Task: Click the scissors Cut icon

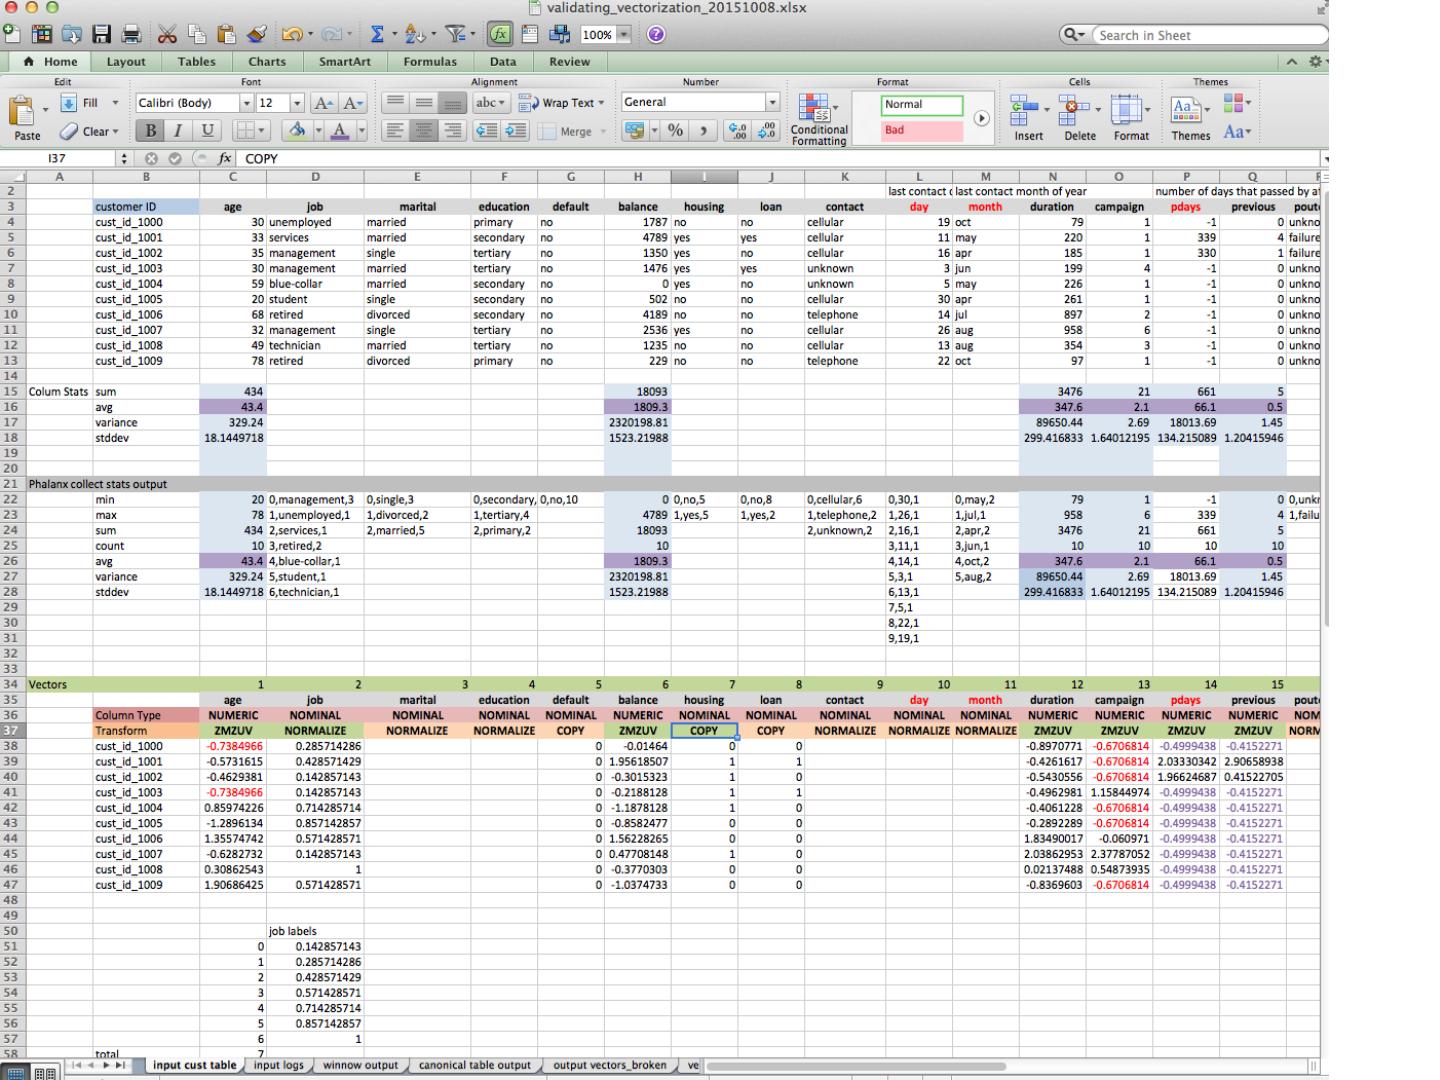Action: point(167,35)
